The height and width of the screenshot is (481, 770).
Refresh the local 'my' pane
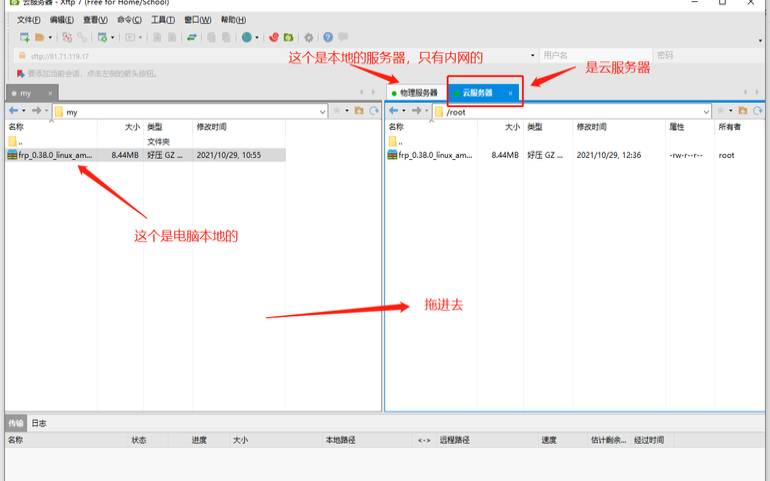point(374,111)
